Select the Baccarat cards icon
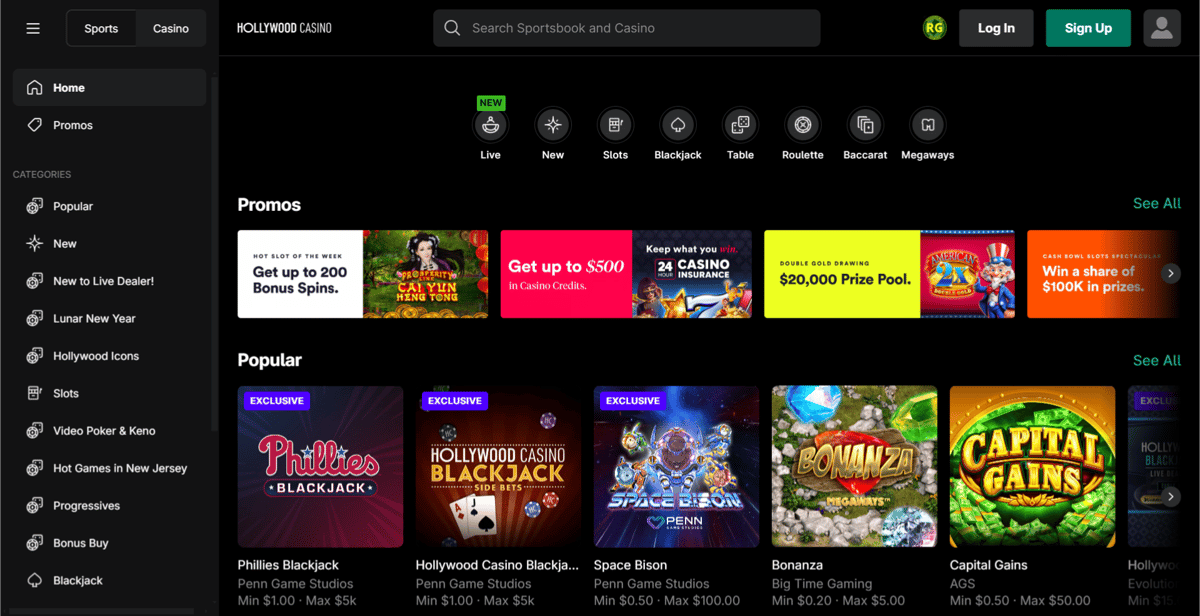 865,125
